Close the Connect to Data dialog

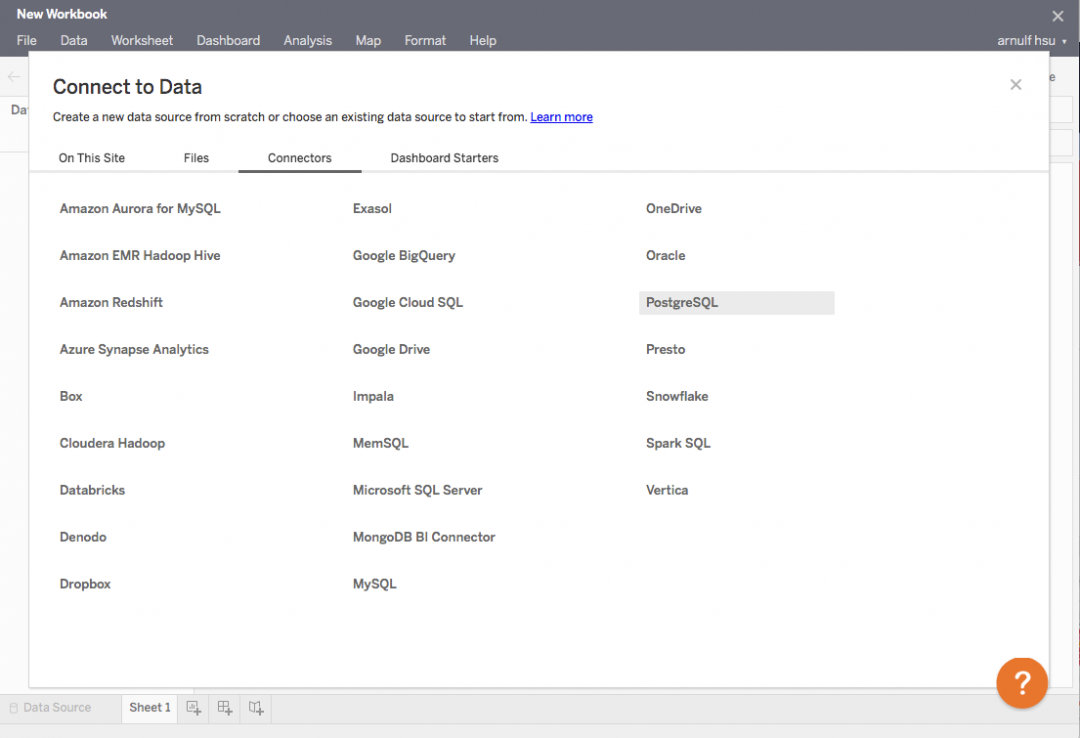click(x=1016, y=84)
